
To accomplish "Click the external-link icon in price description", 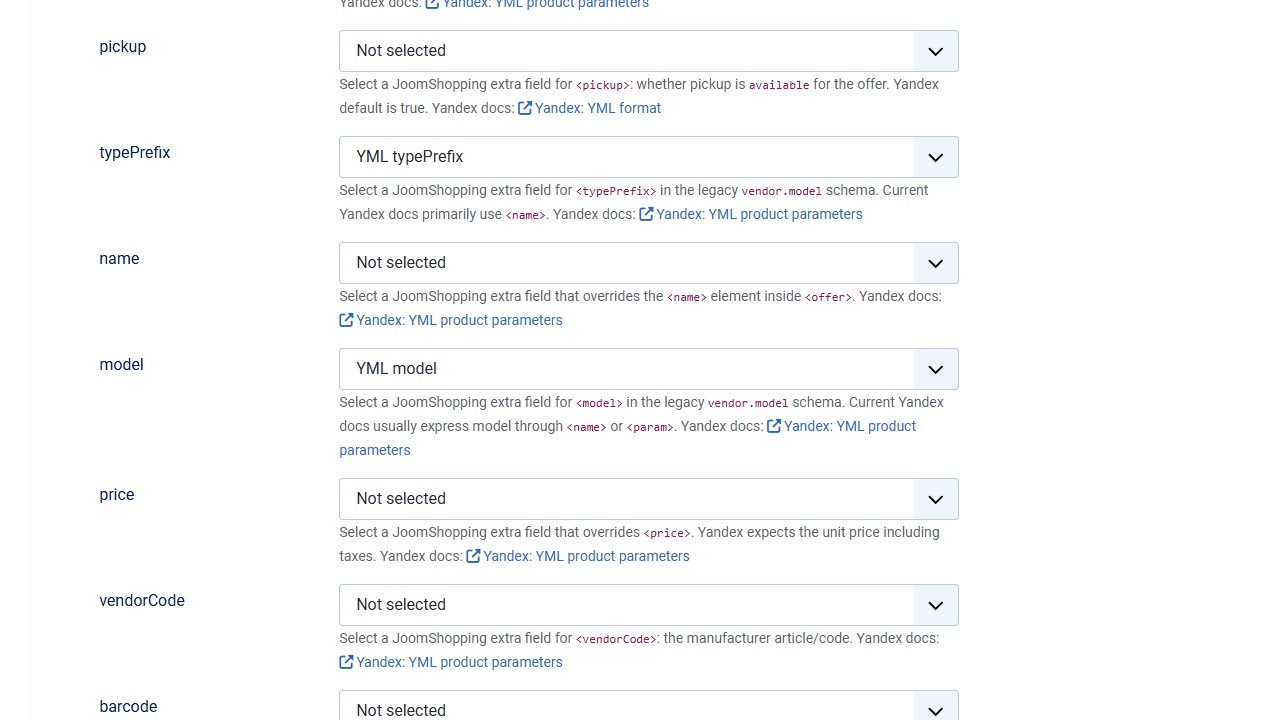I will [x=473, y=556].
